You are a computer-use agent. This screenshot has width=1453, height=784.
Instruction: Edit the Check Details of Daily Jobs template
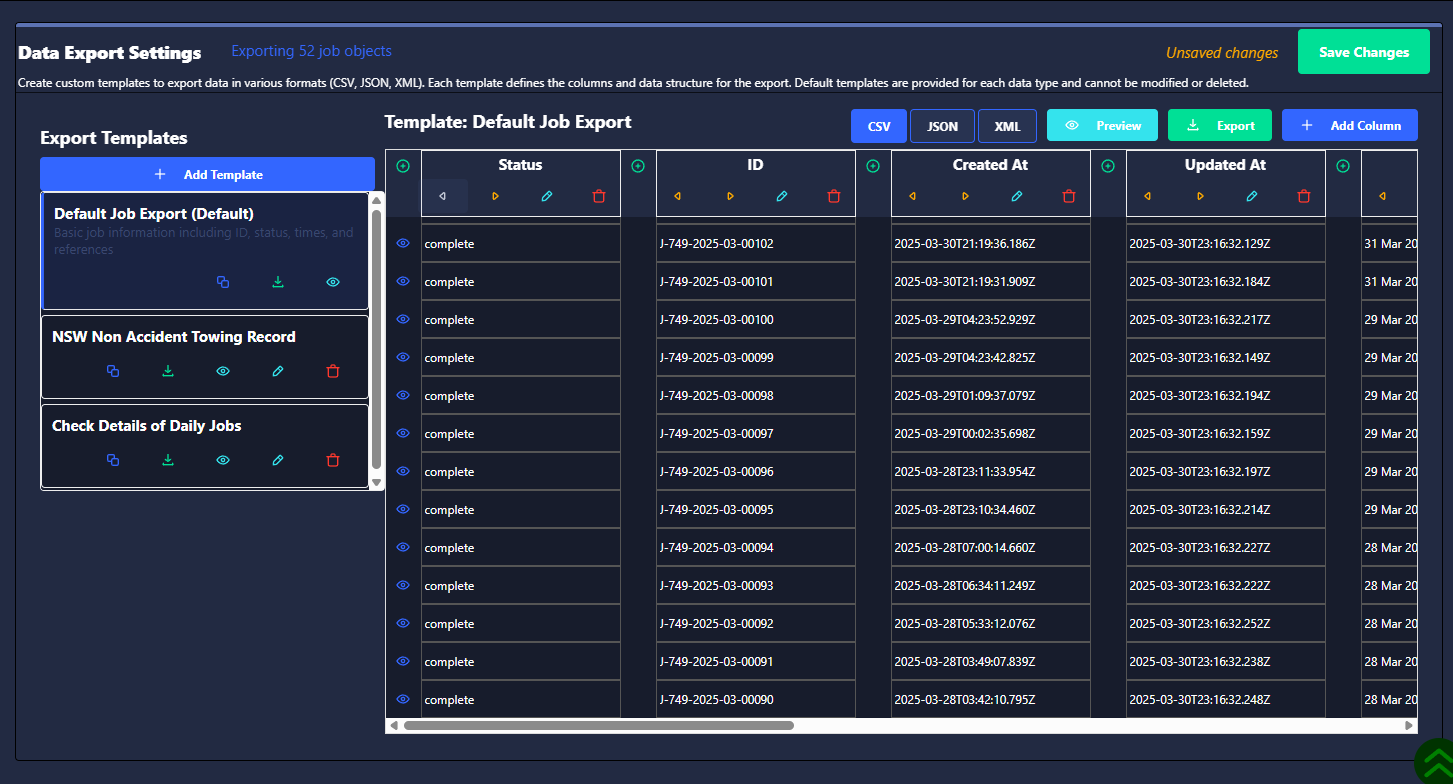pos(278,460)
